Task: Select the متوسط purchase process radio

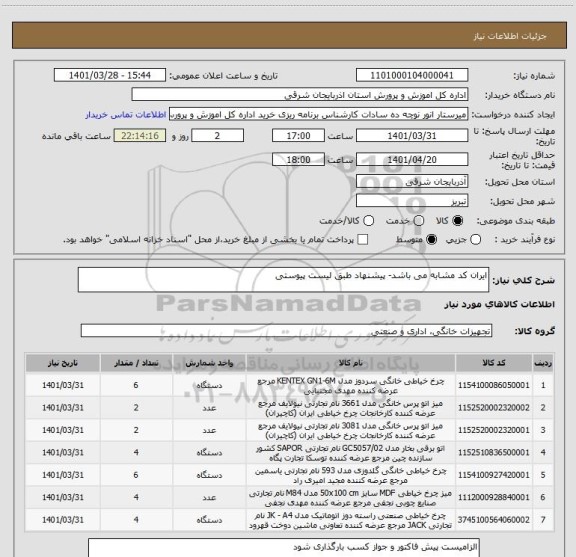Action: tap(431, 240)
